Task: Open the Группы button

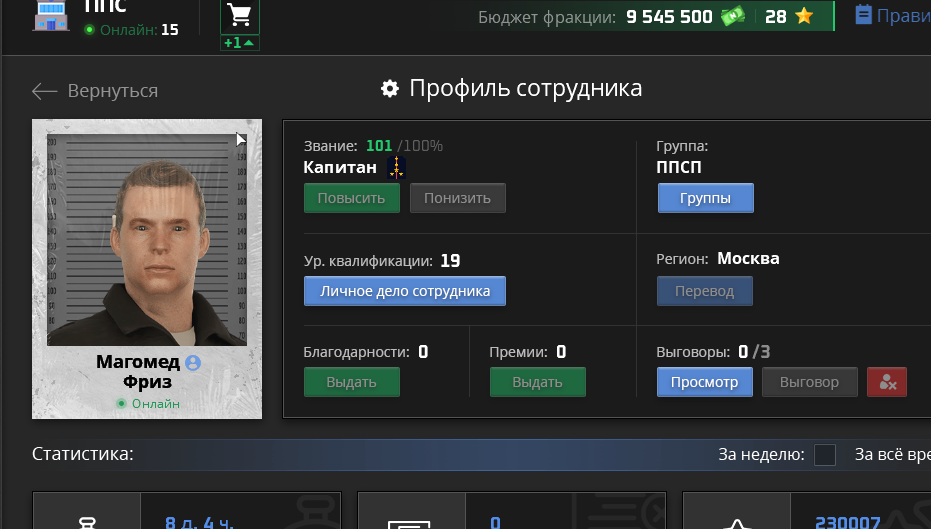Action: click(x=705, y=198)
